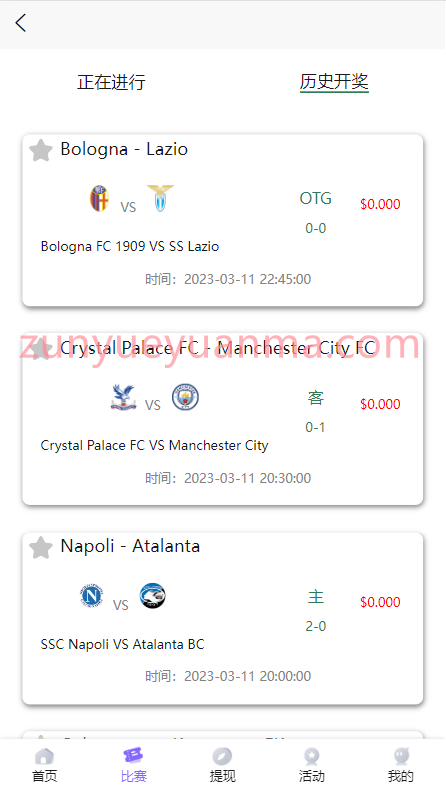Image resolution: width=446 pixels, height=792 pixels.
Task: Open the Napoli - Atalanta match title
Action: 130,546
